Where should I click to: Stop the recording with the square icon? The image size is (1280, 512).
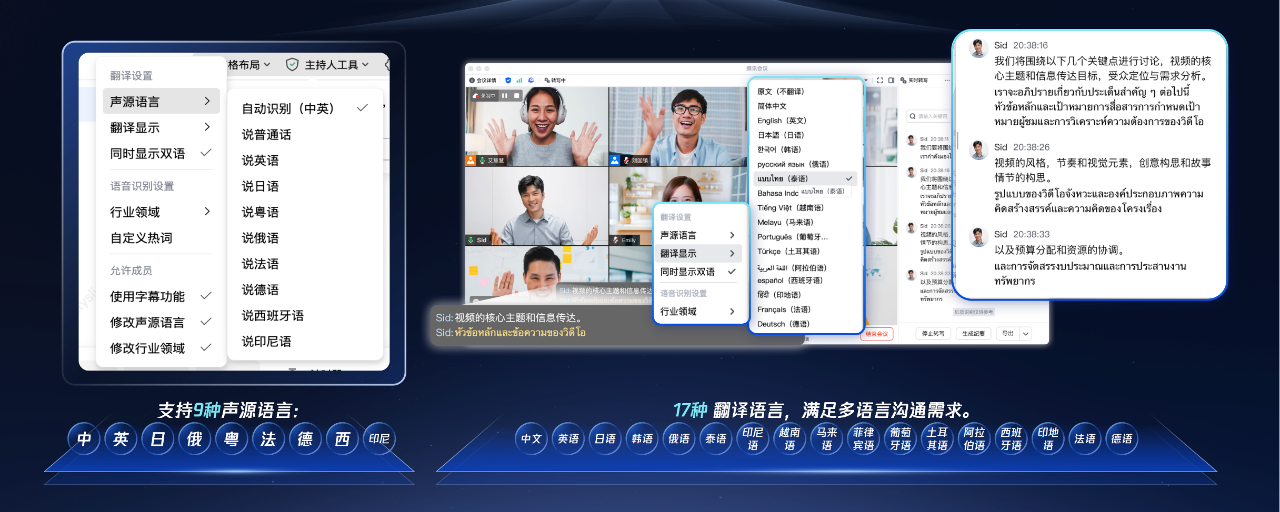click(517, 95)
